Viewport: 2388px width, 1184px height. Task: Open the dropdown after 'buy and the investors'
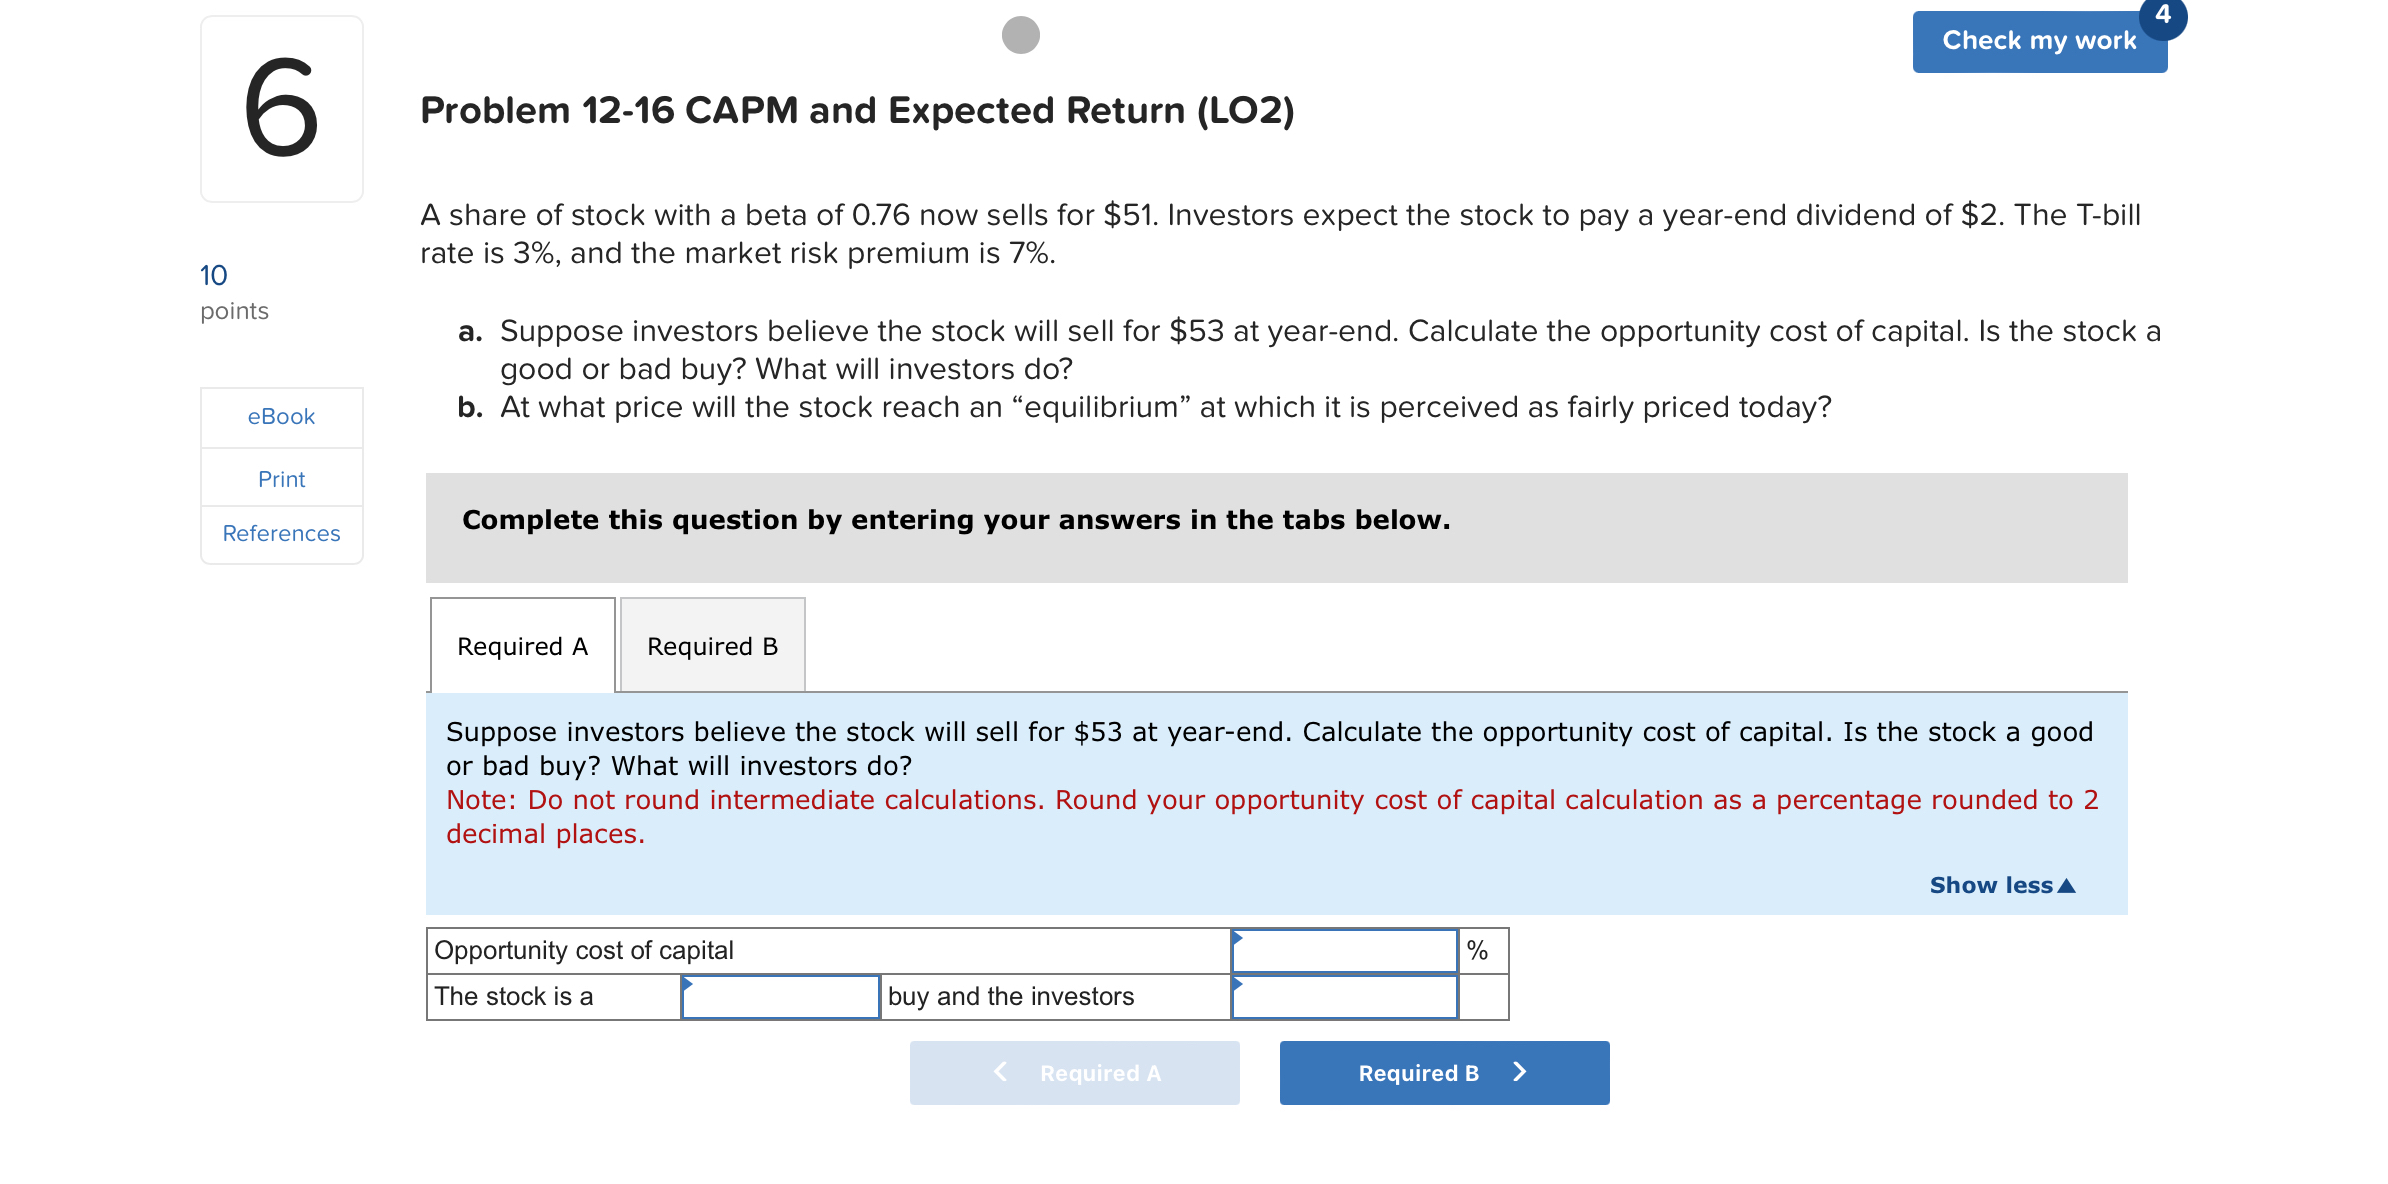1344,996
